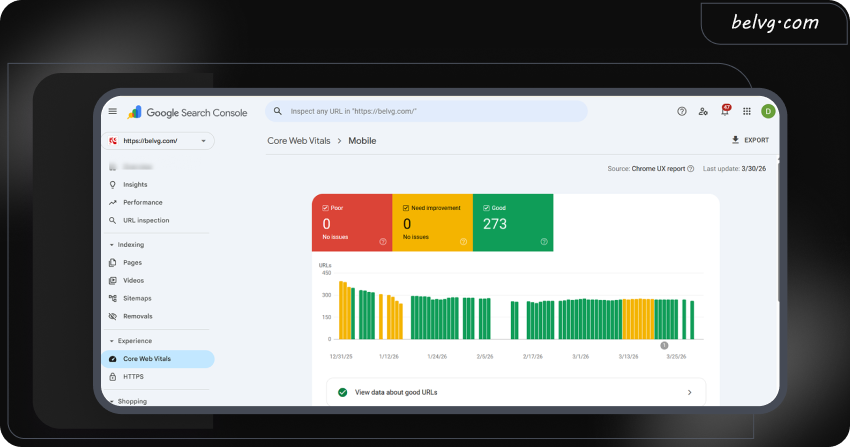Open help icon on Poor card
The image size is (850, 447).
point(383,242)
